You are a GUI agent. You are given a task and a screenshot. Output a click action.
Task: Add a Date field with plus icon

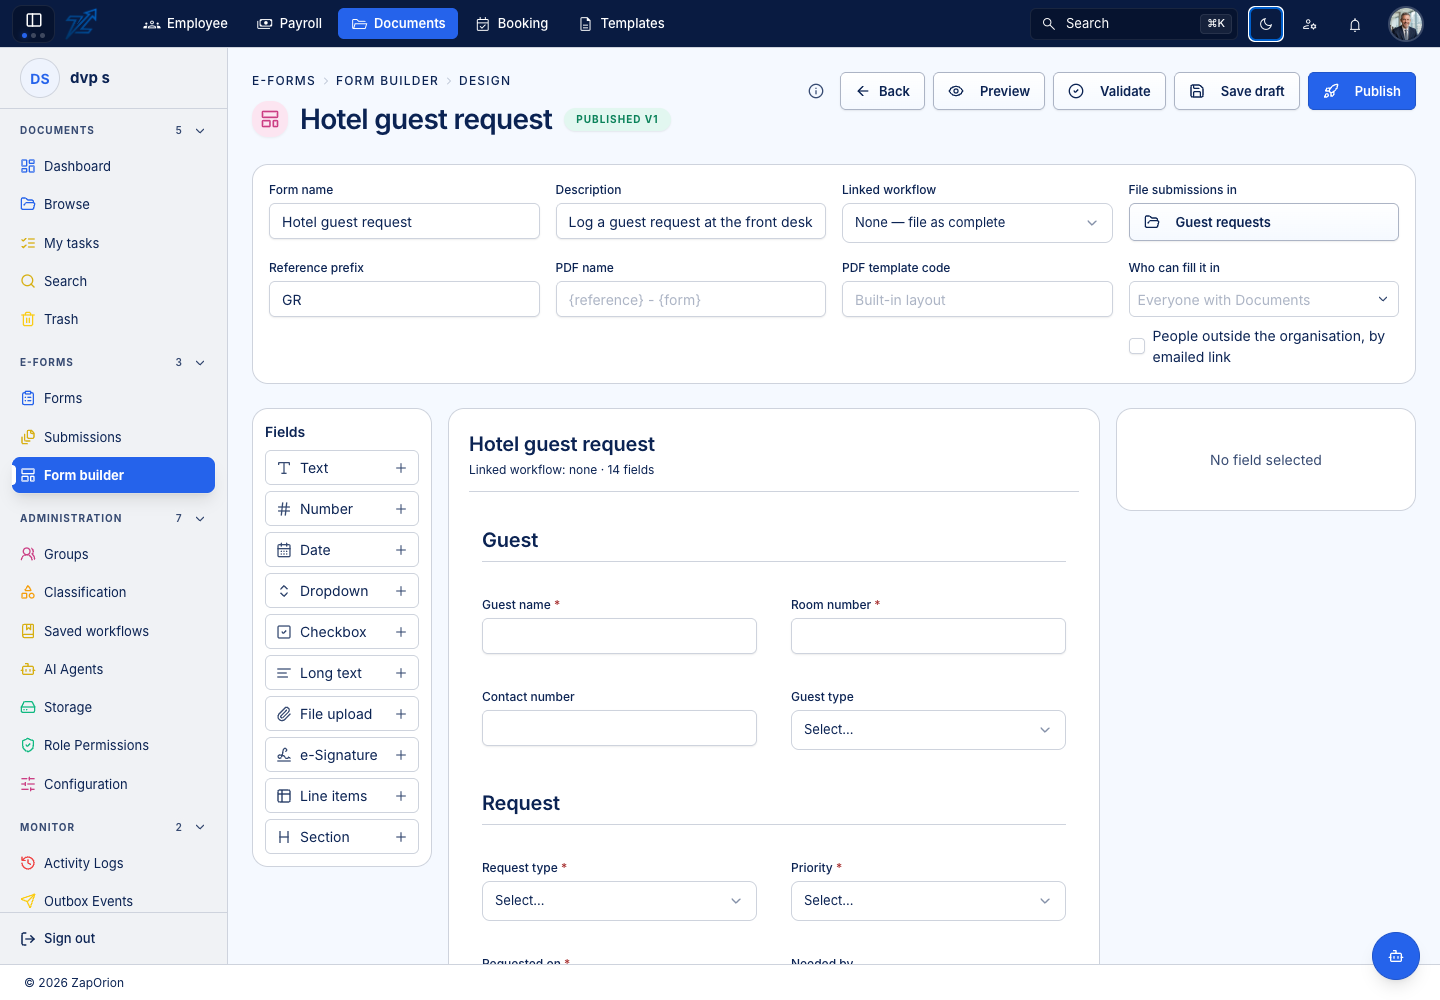point(401,550)
